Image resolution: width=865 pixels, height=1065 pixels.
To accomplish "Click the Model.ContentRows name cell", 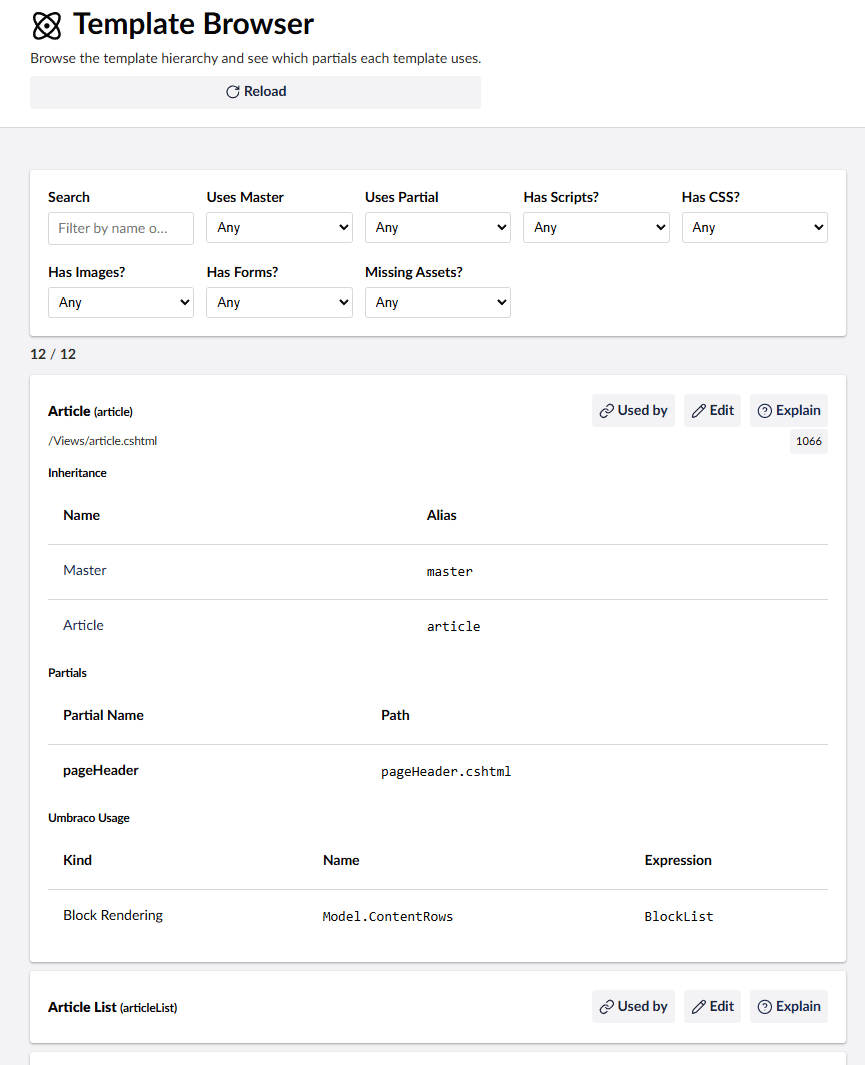I will (387, 917).
